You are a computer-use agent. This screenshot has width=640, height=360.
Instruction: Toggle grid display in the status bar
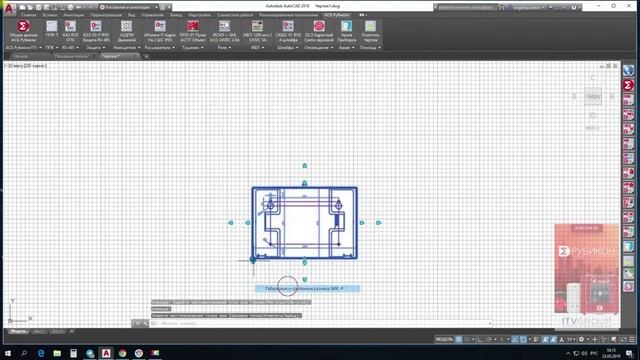tap(459, 340)
